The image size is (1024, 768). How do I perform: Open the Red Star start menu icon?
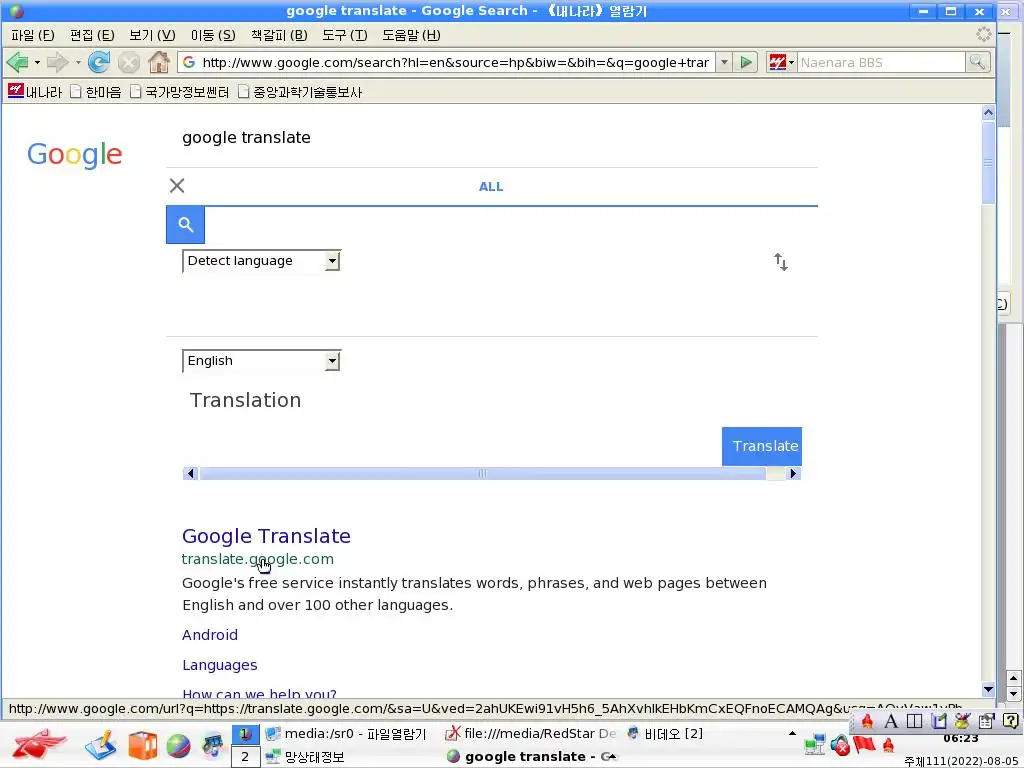(37, 744)
